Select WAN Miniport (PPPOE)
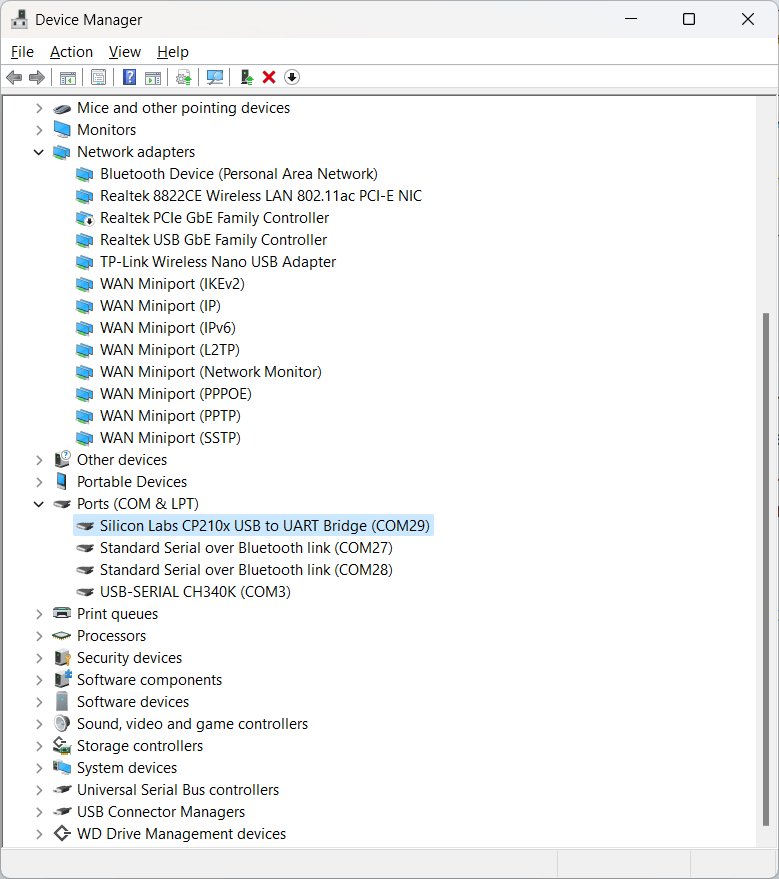This screenshot has width=779, height=879. coord(175,394)
